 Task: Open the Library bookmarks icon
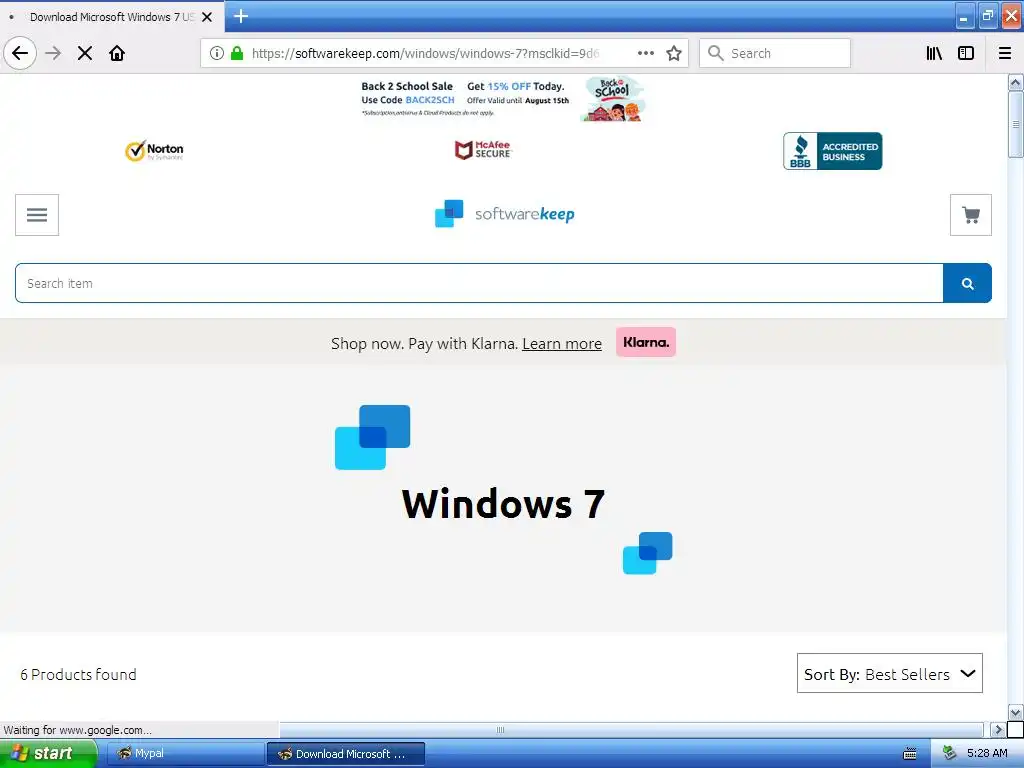point(934,54)
